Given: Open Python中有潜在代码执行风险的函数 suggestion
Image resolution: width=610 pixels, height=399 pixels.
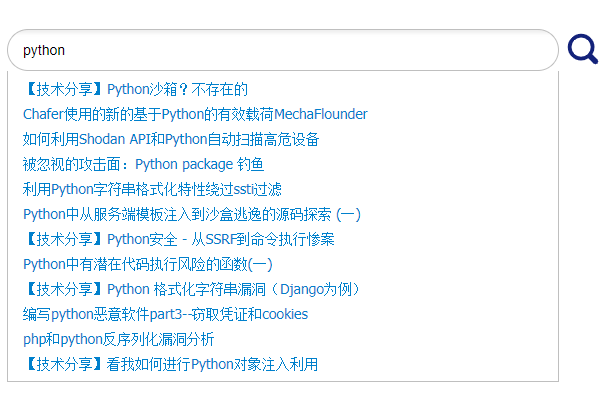Looking at the screenshot, I should coord(148,264).
